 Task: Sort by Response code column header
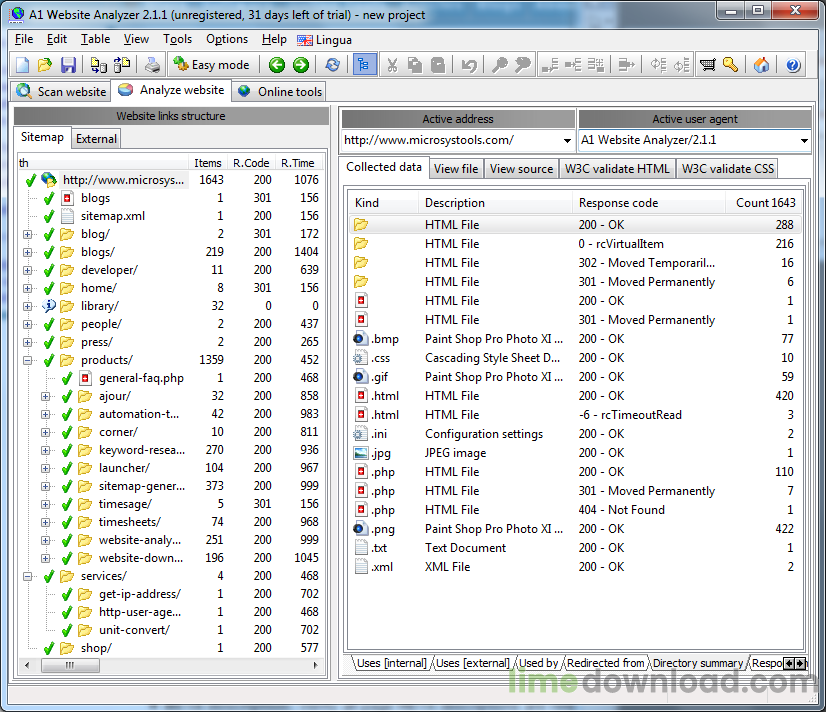648,203
